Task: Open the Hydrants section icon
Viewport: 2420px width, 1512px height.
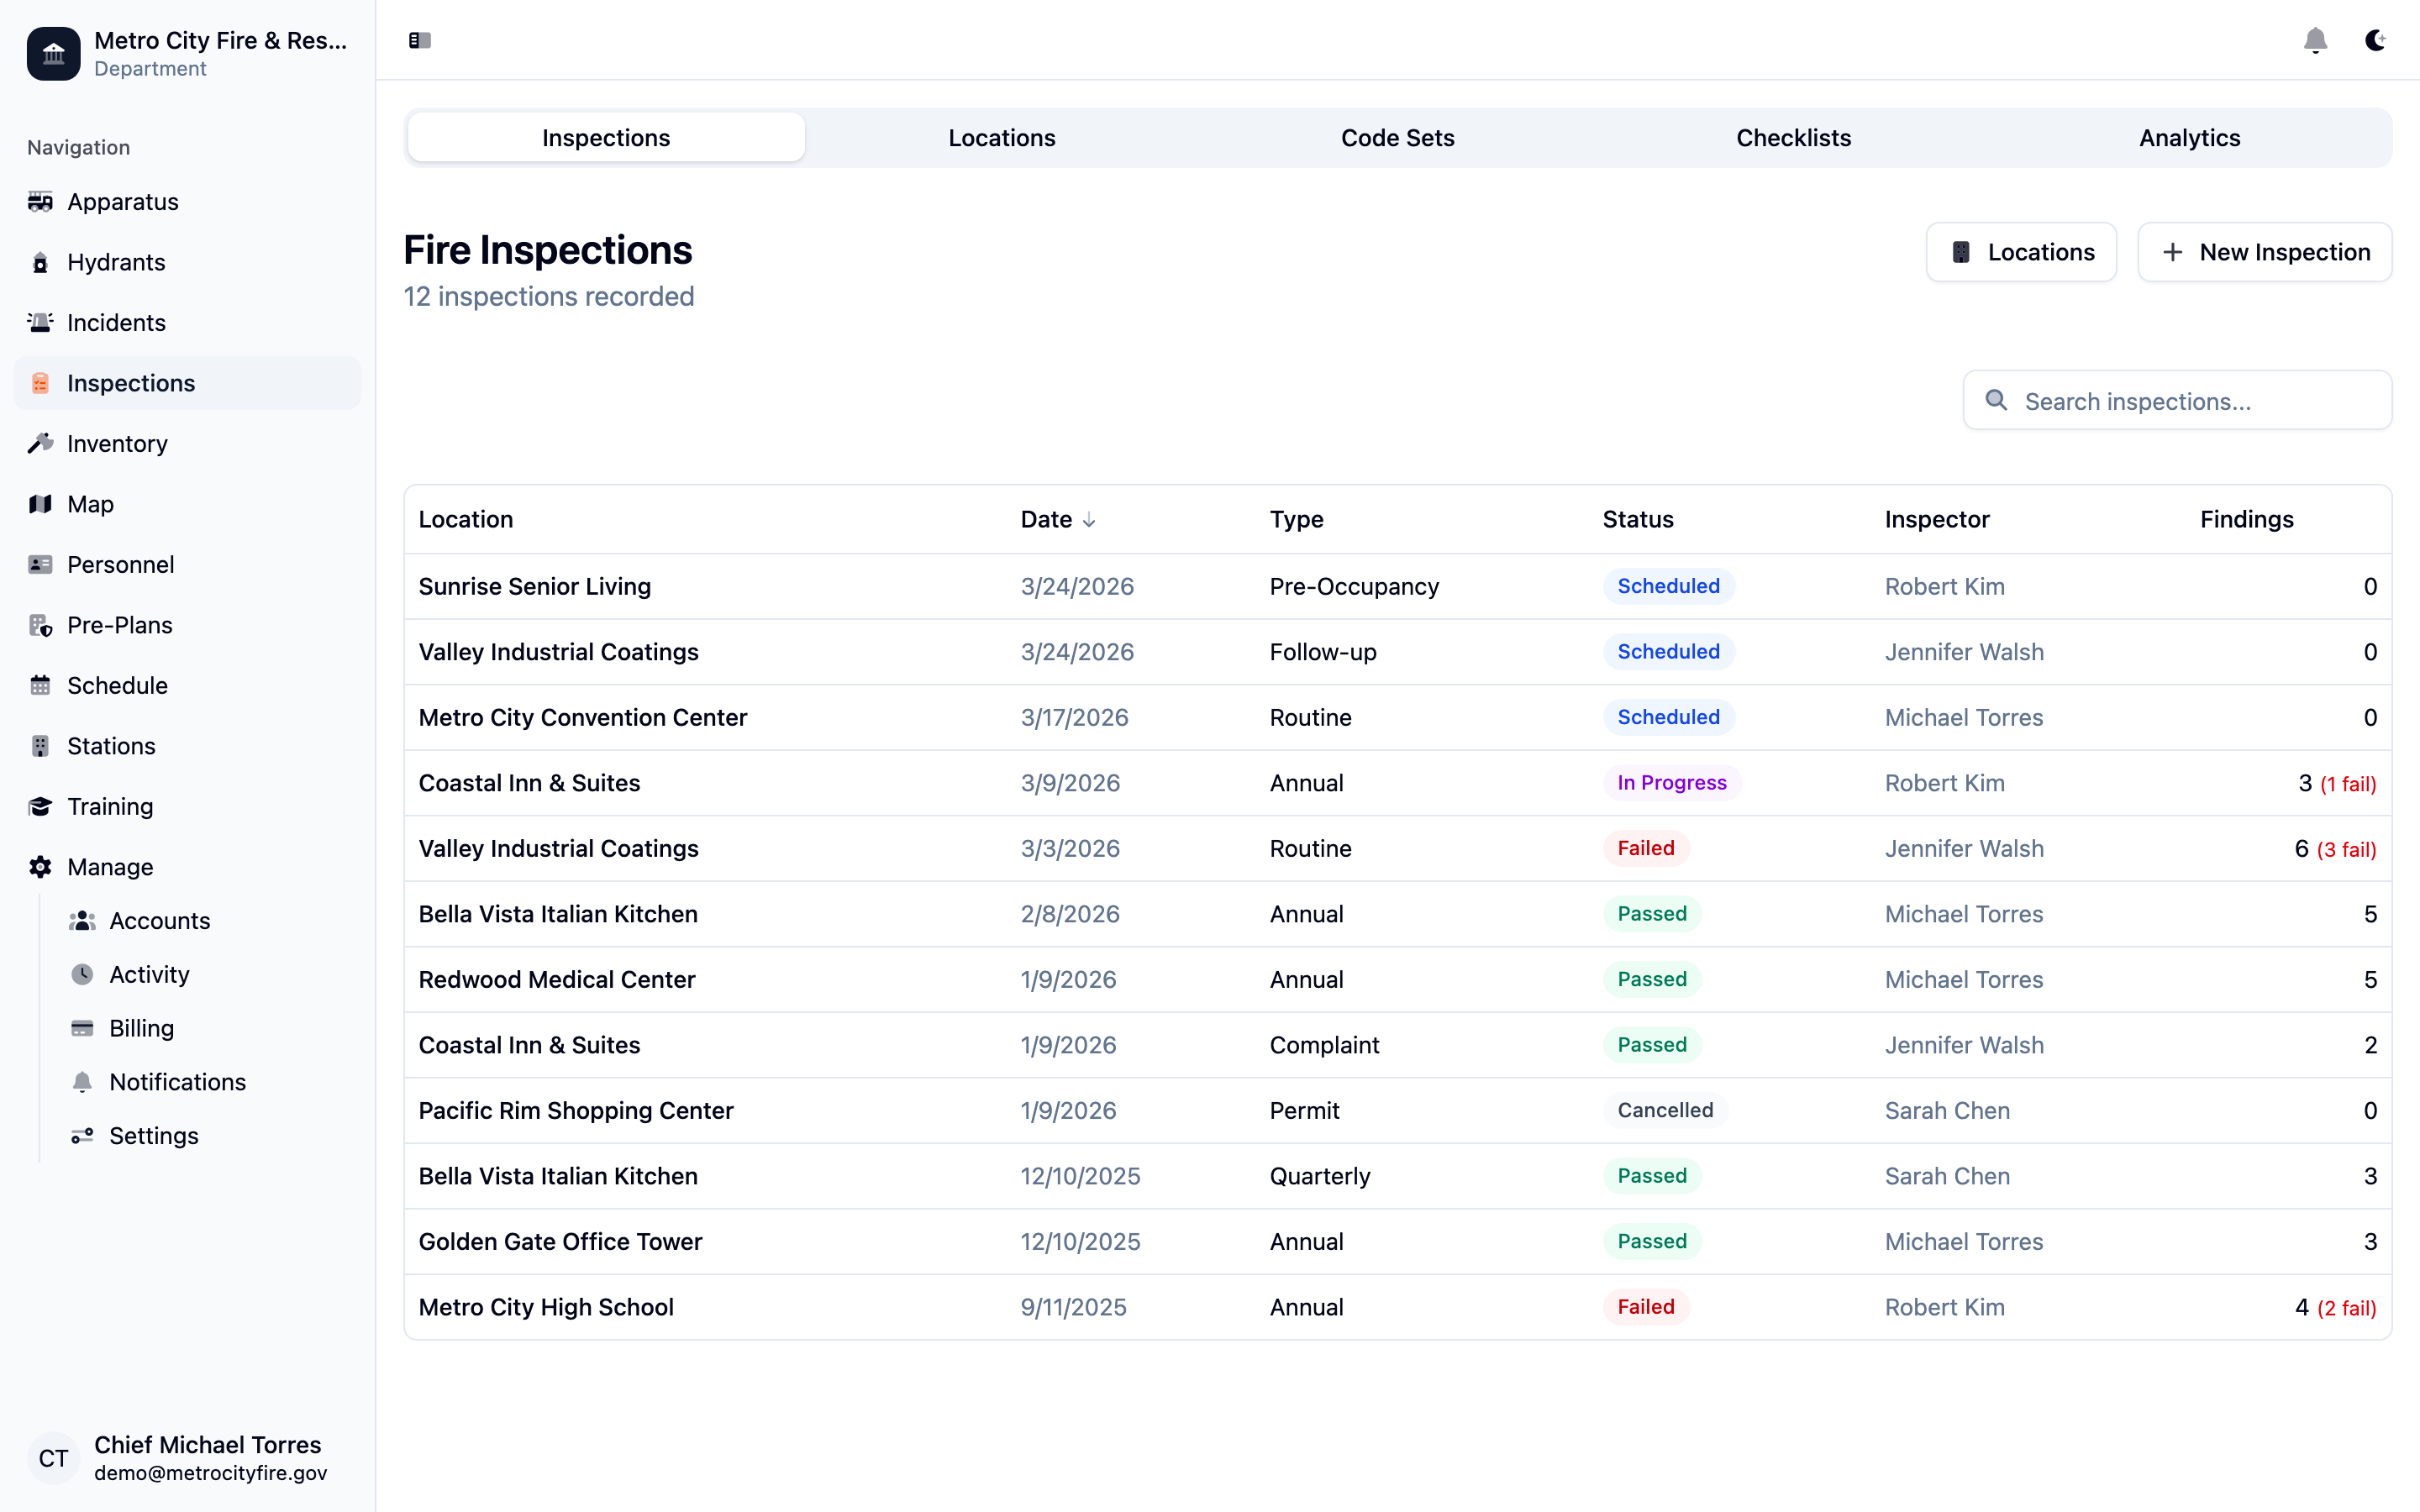Action: tap(40, 262)
